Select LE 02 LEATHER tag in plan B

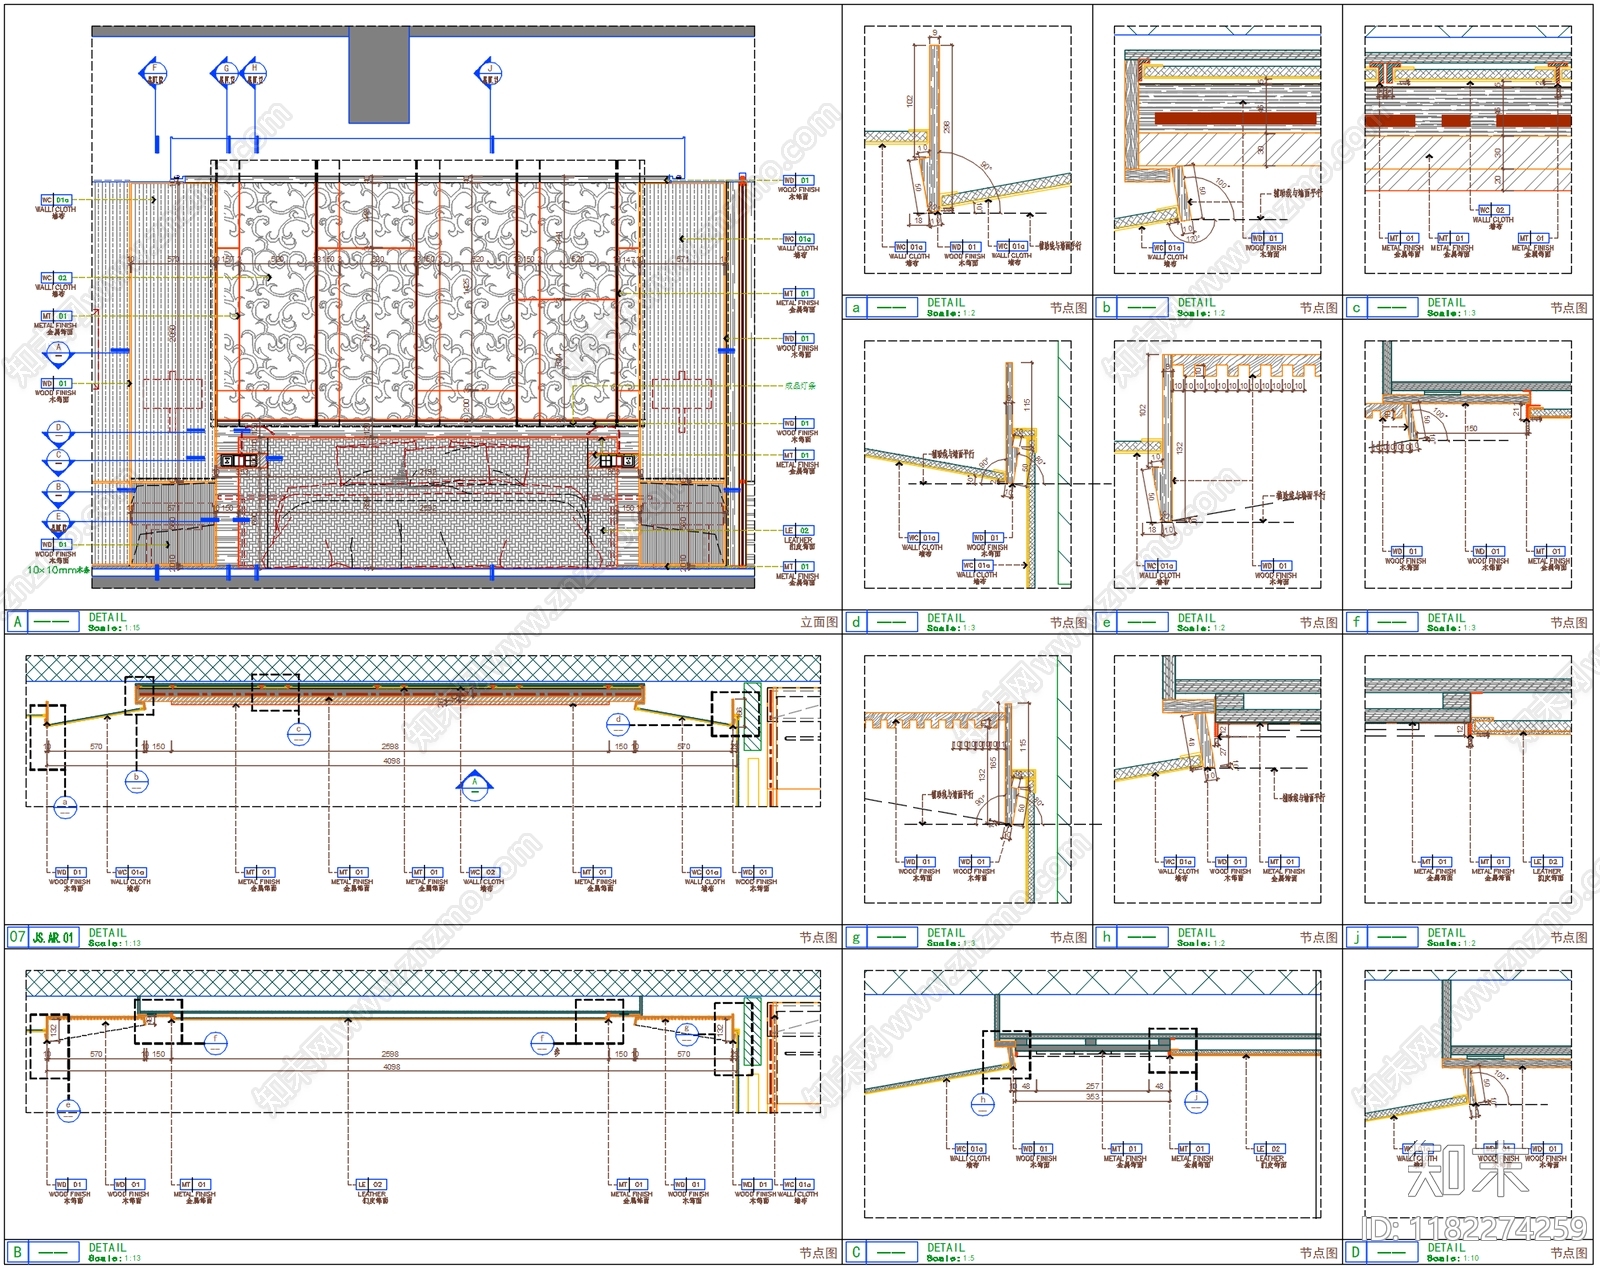coord(371,1190)
